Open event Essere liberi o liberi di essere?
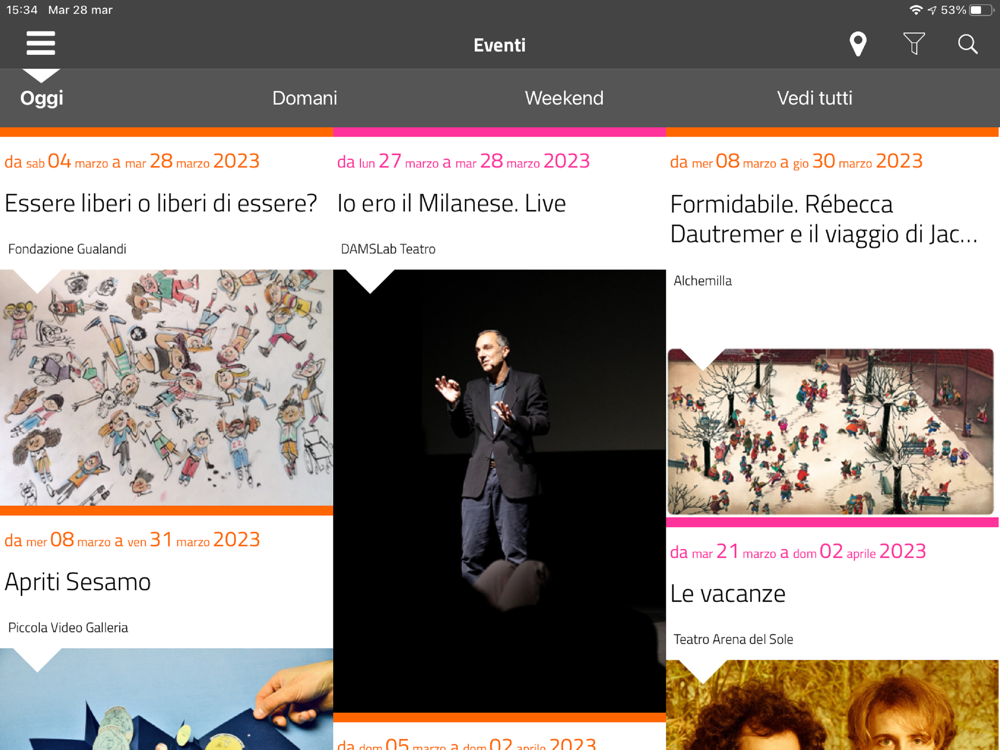The height and width of the screenshot is (750, 1000). pyautogui.click(x=161, y=203)
